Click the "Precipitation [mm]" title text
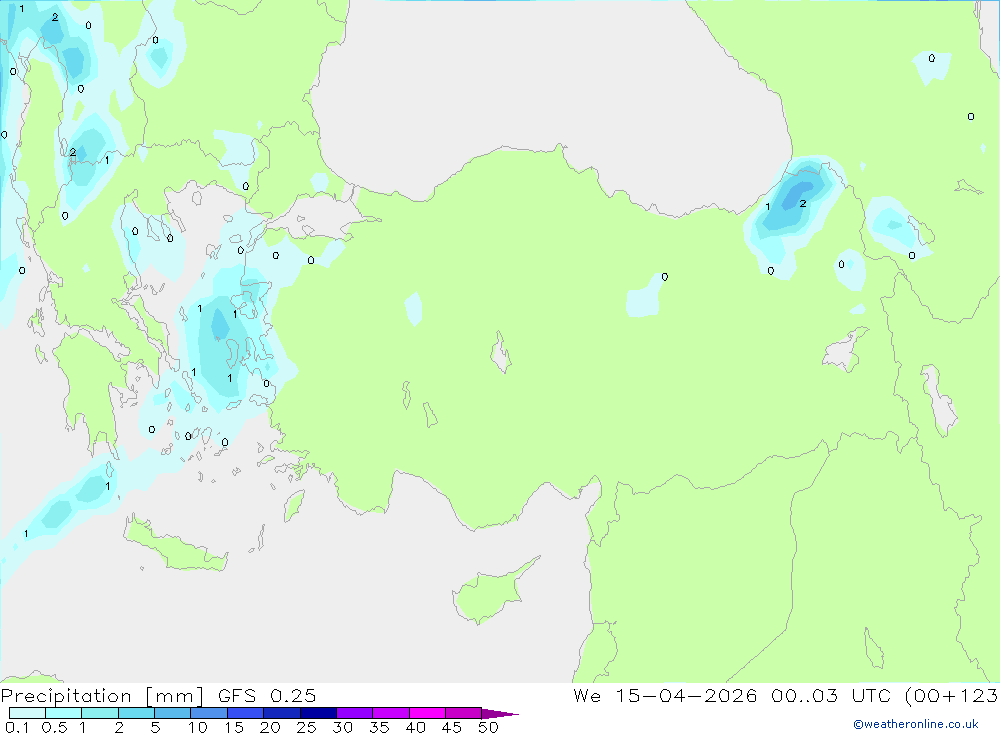1000x733 pixels. 103,696
